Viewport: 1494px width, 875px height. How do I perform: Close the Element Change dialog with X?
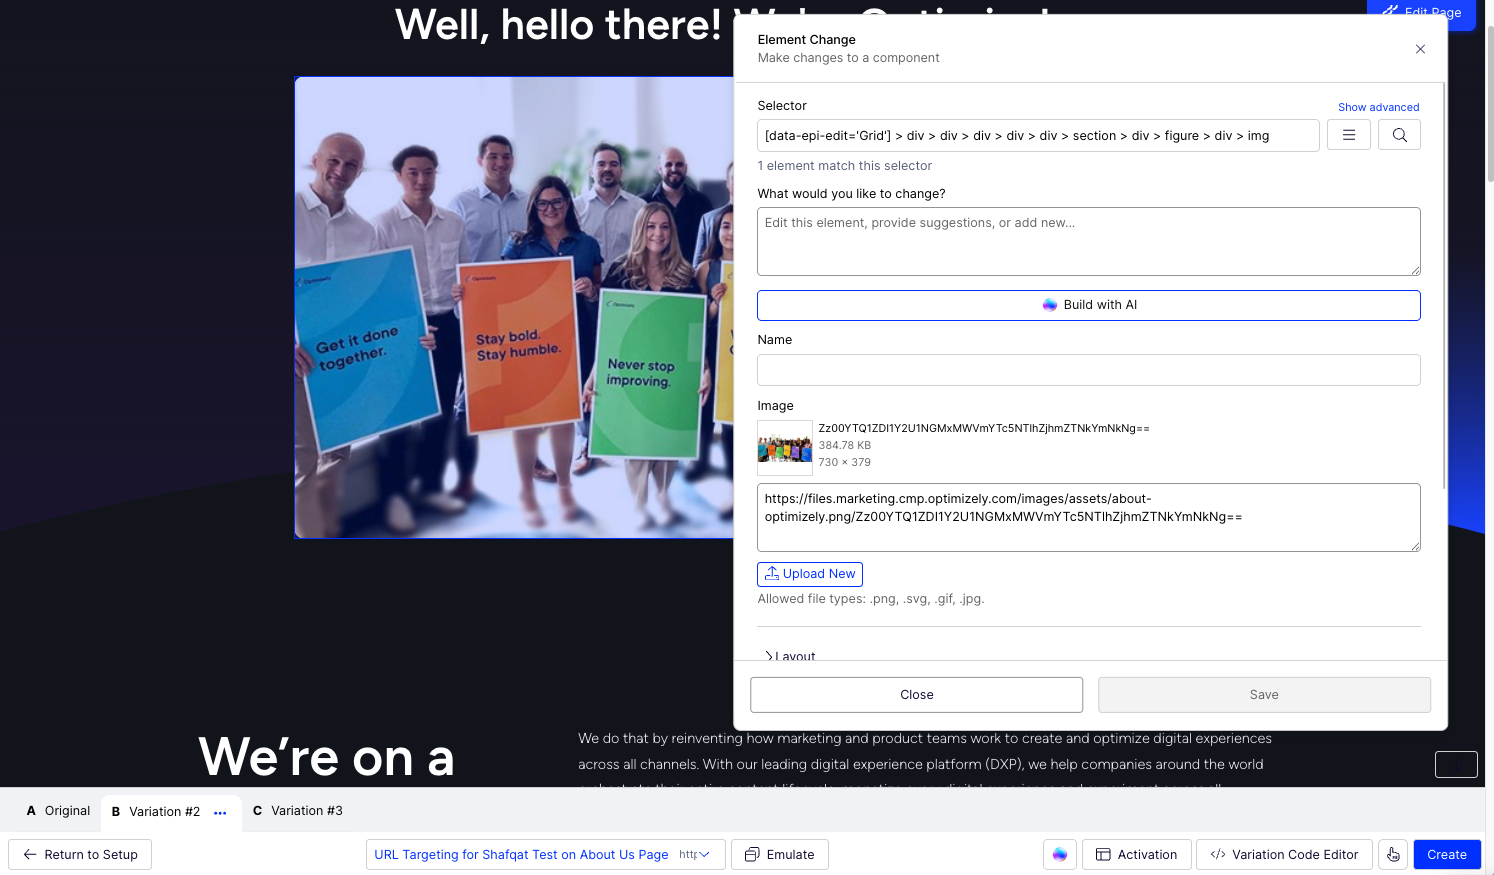(1420, 49)
